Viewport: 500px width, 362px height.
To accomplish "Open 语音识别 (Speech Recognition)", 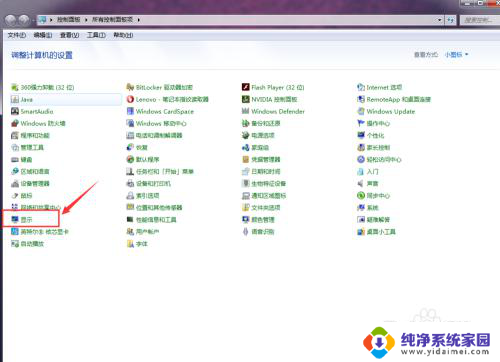I will (x=258, y=231).
